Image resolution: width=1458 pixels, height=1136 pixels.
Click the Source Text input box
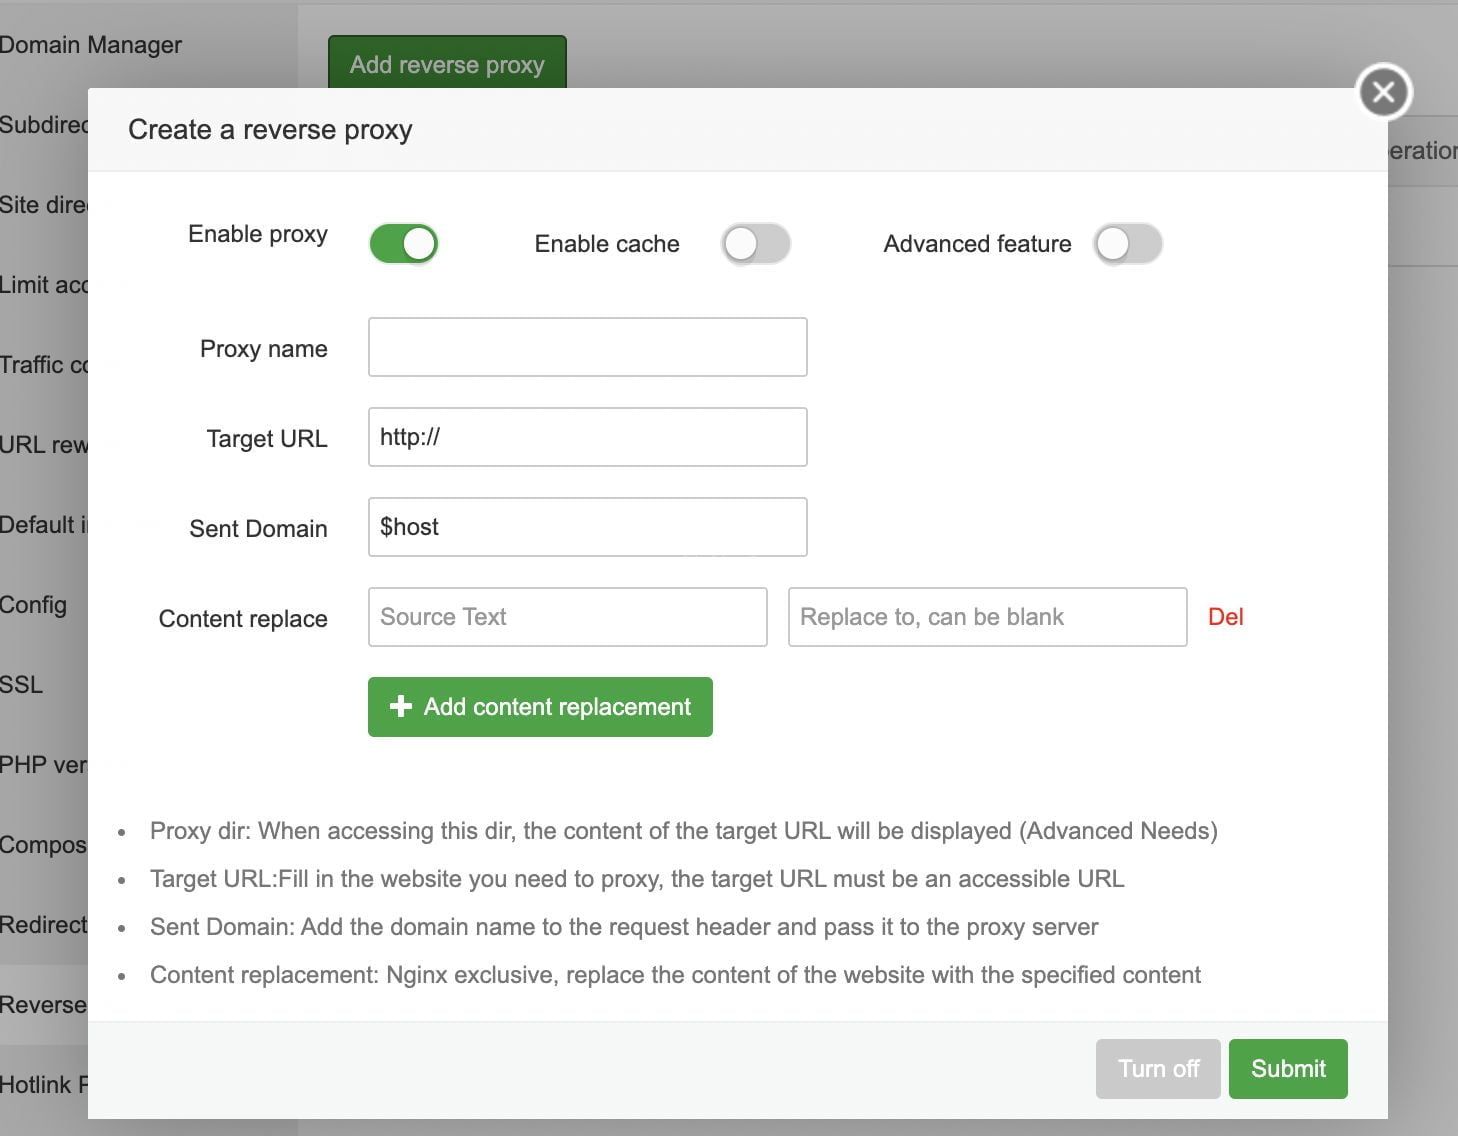click(x=567, y=617)
